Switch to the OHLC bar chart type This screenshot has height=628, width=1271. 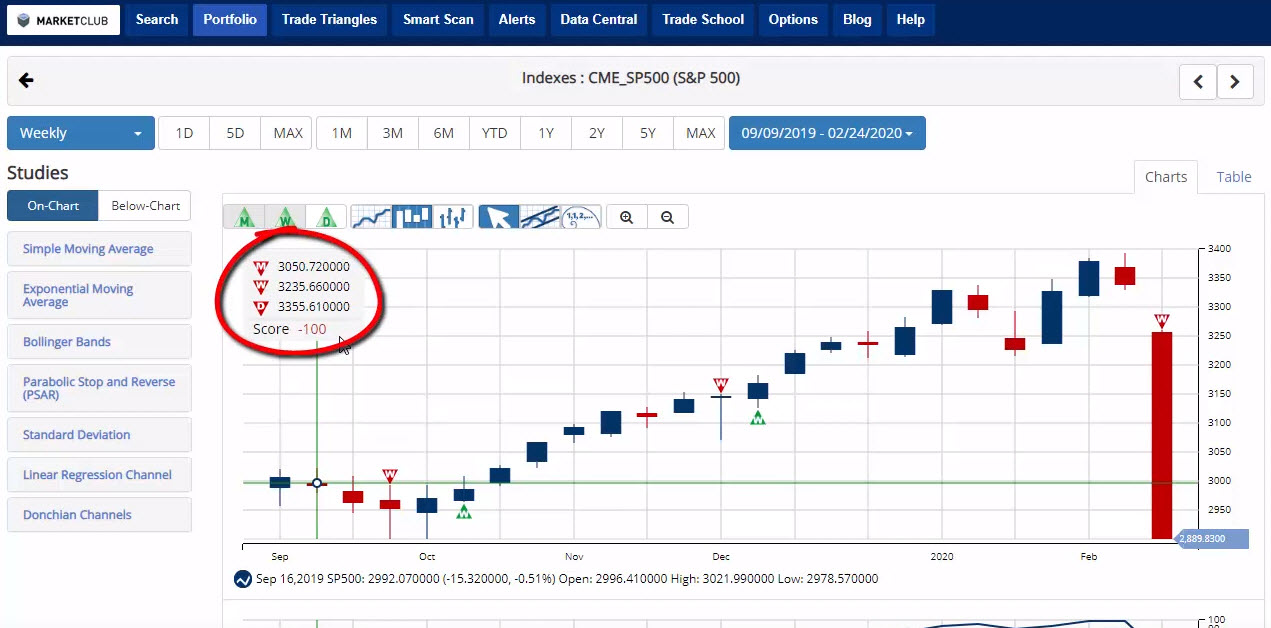click(453, 217)
